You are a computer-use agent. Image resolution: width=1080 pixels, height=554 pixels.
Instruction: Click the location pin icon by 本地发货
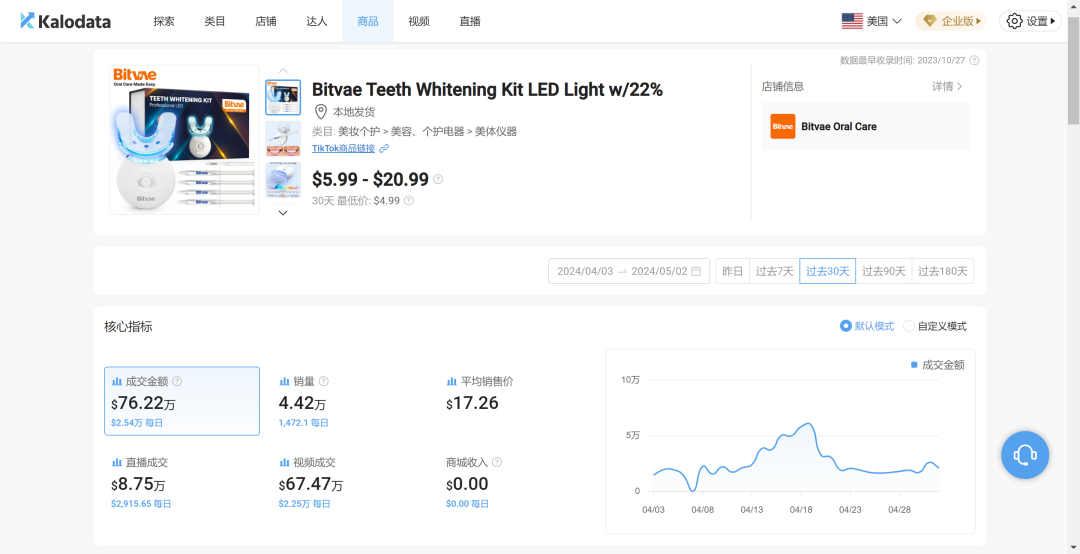coord(320,112)
